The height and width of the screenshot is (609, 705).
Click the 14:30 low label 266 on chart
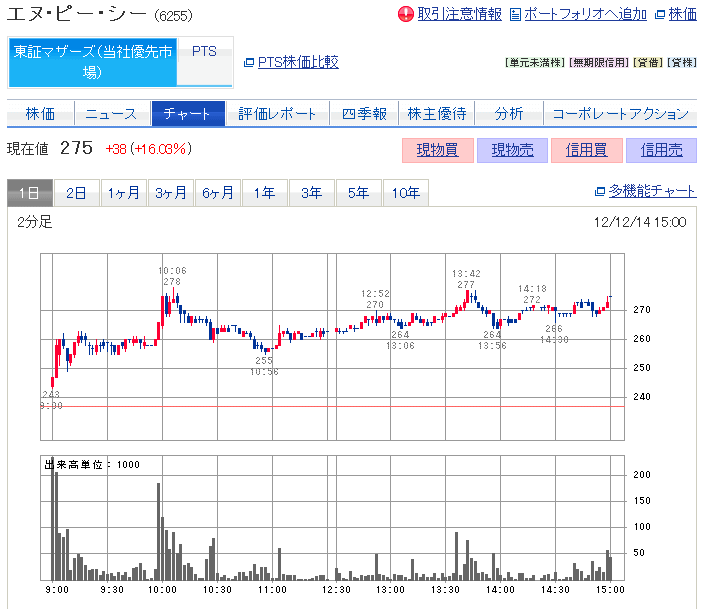tap(554, 334)
